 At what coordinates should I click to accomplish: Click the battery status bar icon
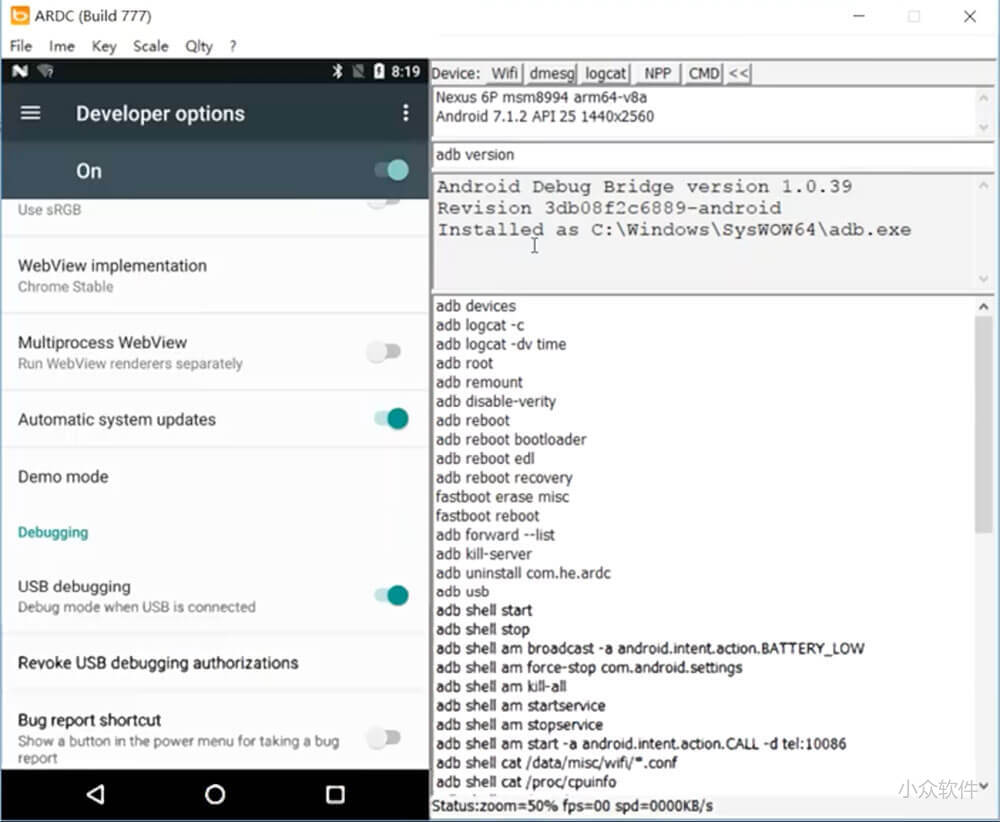click(379, 72)
